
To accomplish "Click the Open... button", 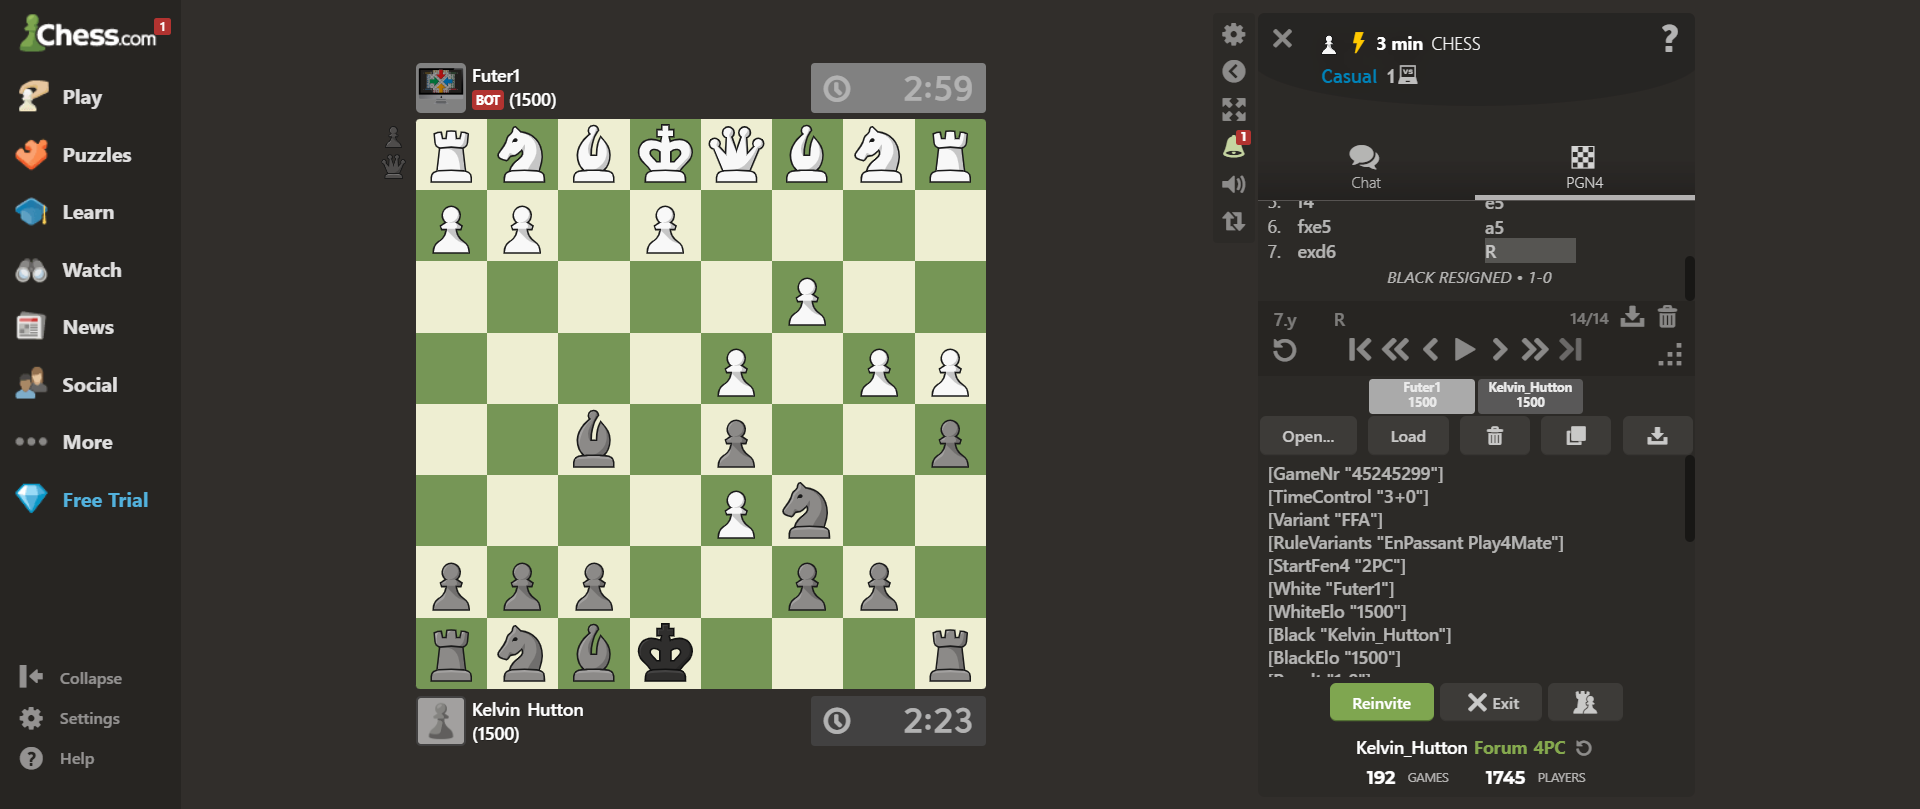I will (x=1308, y=436).
